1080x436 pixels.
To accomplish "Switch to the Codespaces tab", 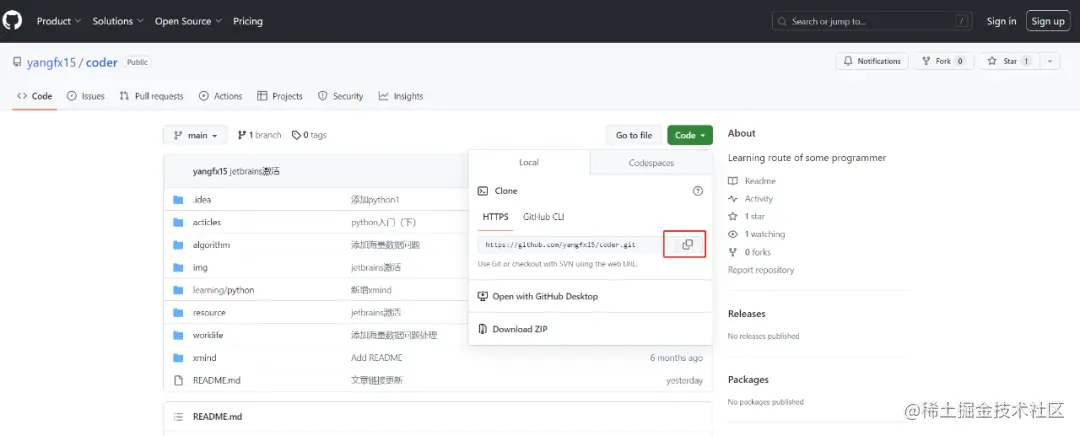I will click(652, 163).
